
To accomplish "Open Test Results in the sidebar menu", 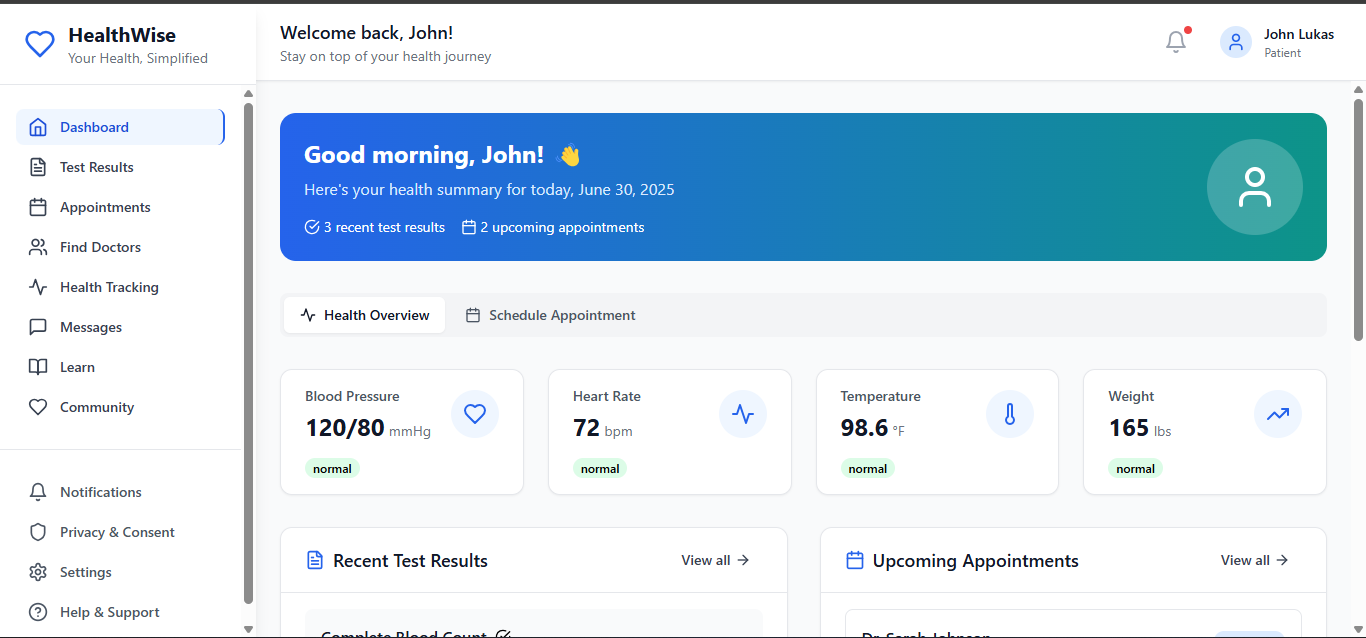I will (120, 167).
